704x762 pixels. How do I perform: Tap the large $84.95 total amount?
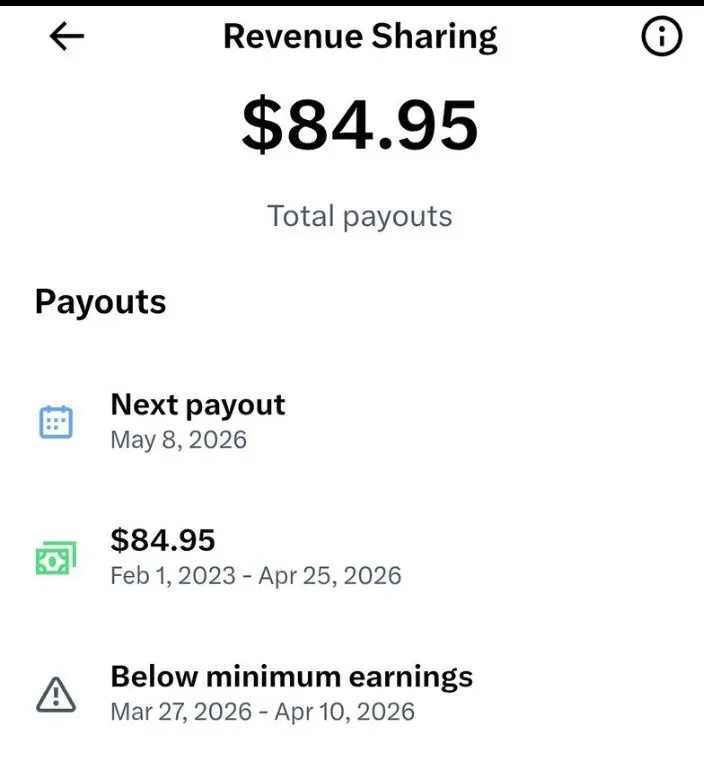(360, 124)
